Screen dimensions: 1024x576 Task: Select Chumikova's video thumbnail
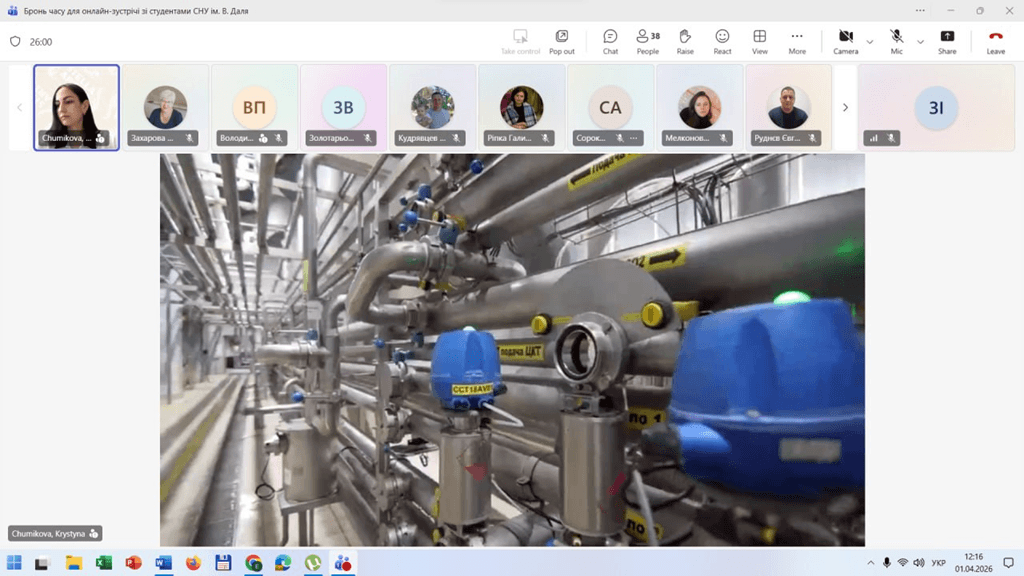click(76, 107)
